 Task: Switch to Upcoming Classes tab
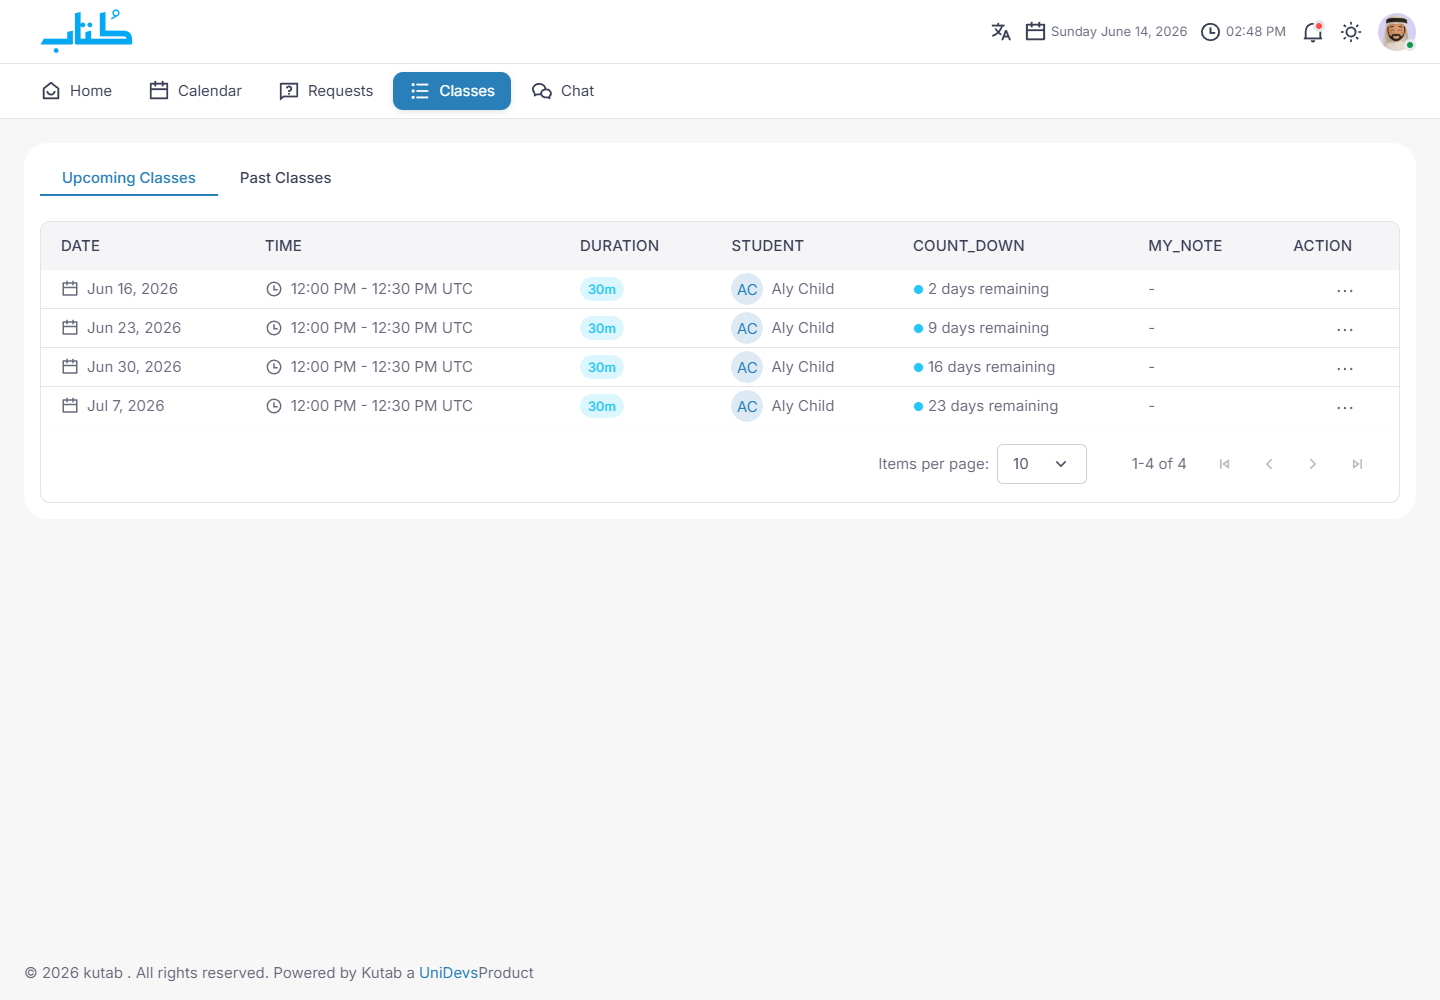[x=129, y=178]
